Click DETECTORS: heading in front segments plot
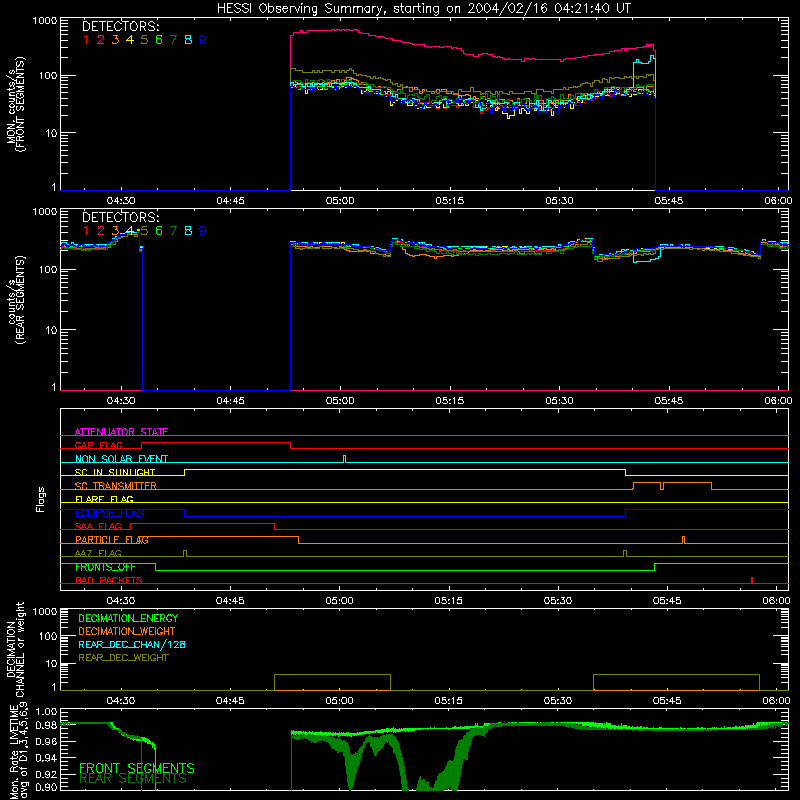 pyautogui.click(x=121, y=26)
